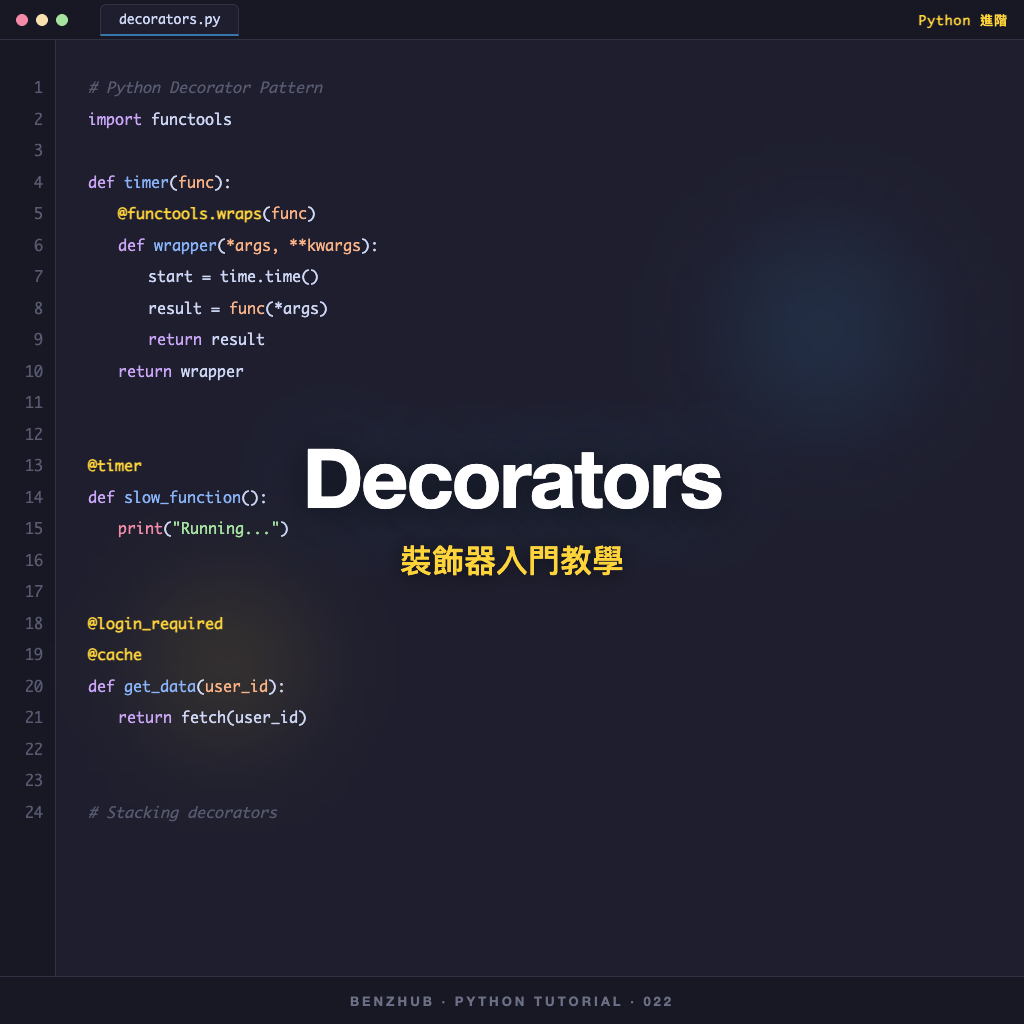
Task: Select line number 13 in the gutter
Action: click(34, 465)
